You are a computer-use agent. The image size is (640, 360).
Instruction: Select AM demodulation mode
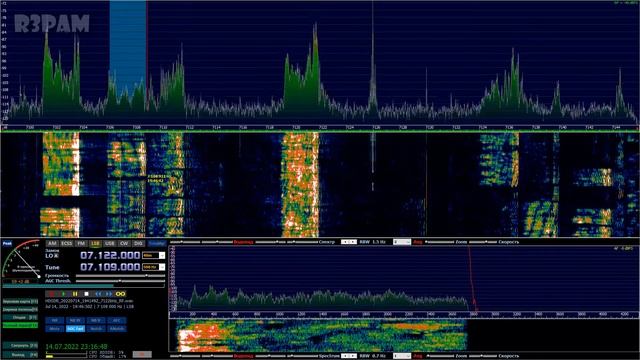click(52, 244)
